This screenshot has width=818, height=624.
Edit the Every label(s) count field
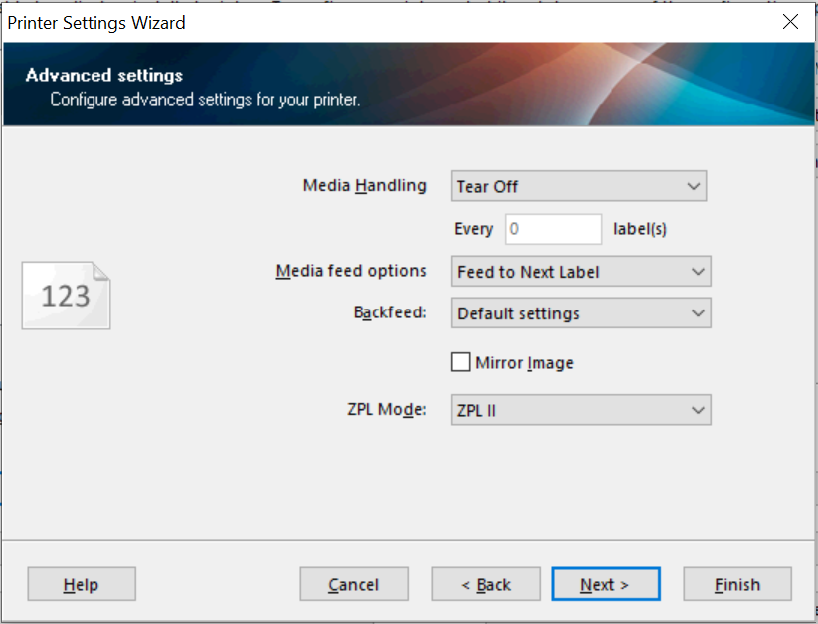(x=553, y=228)
